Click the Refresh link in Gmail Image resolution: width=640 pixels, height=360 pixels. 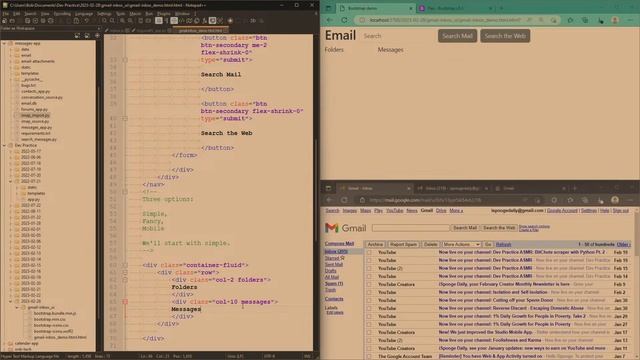coord(503,244)
